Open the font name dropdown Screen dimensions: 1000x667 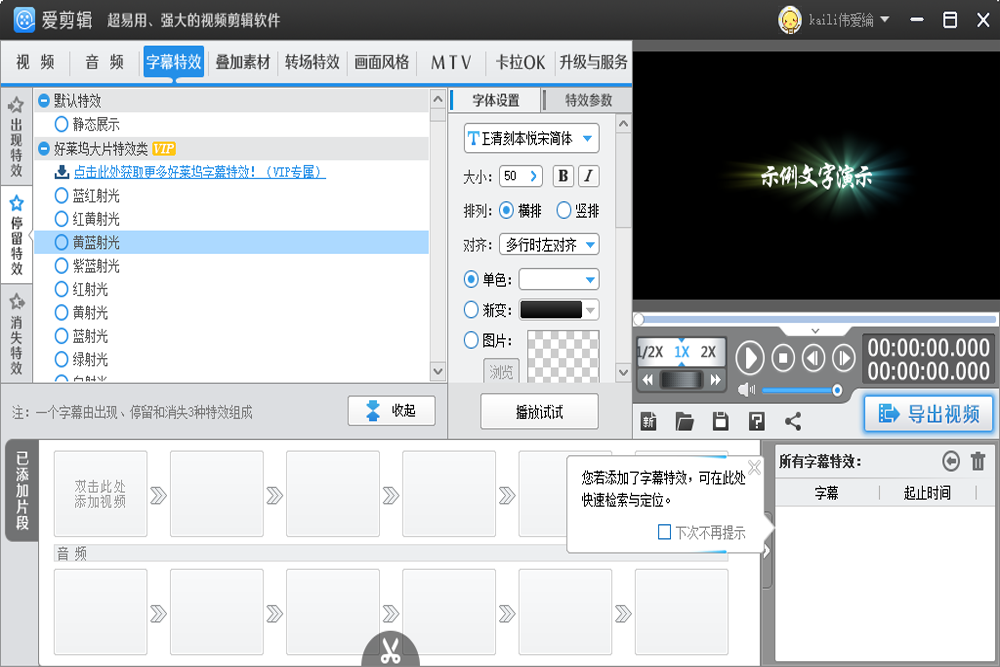tap(531, 139)
